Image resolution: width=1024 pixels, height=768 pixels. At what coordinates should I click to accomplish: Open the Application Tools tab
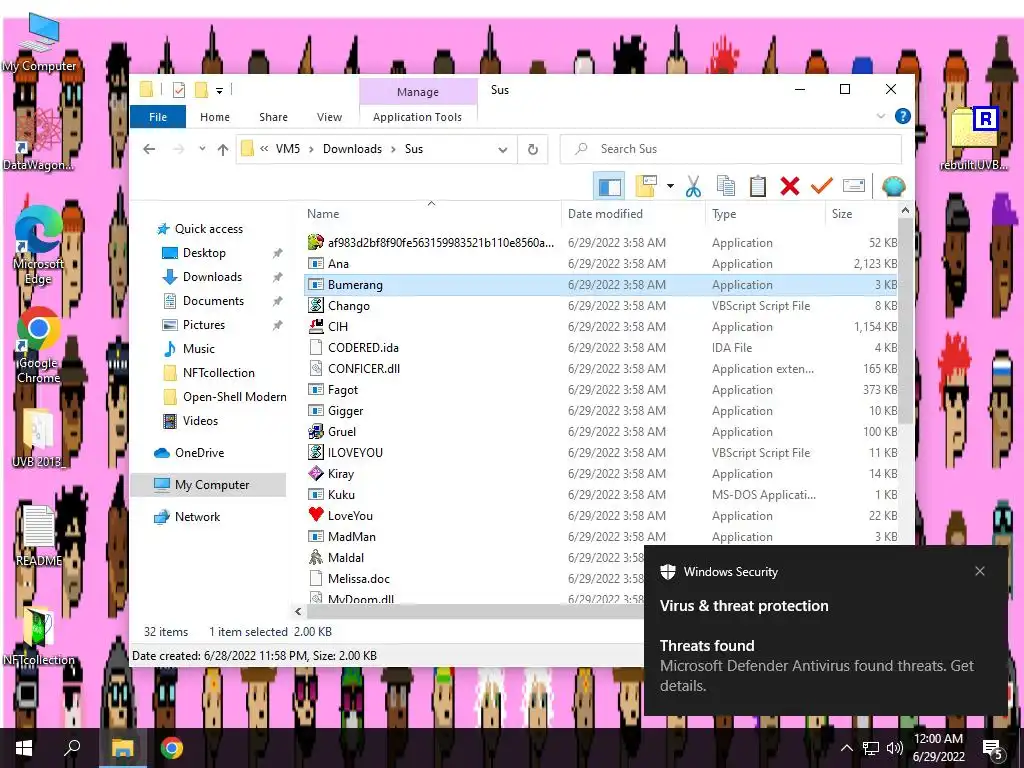tap(417, 117)
